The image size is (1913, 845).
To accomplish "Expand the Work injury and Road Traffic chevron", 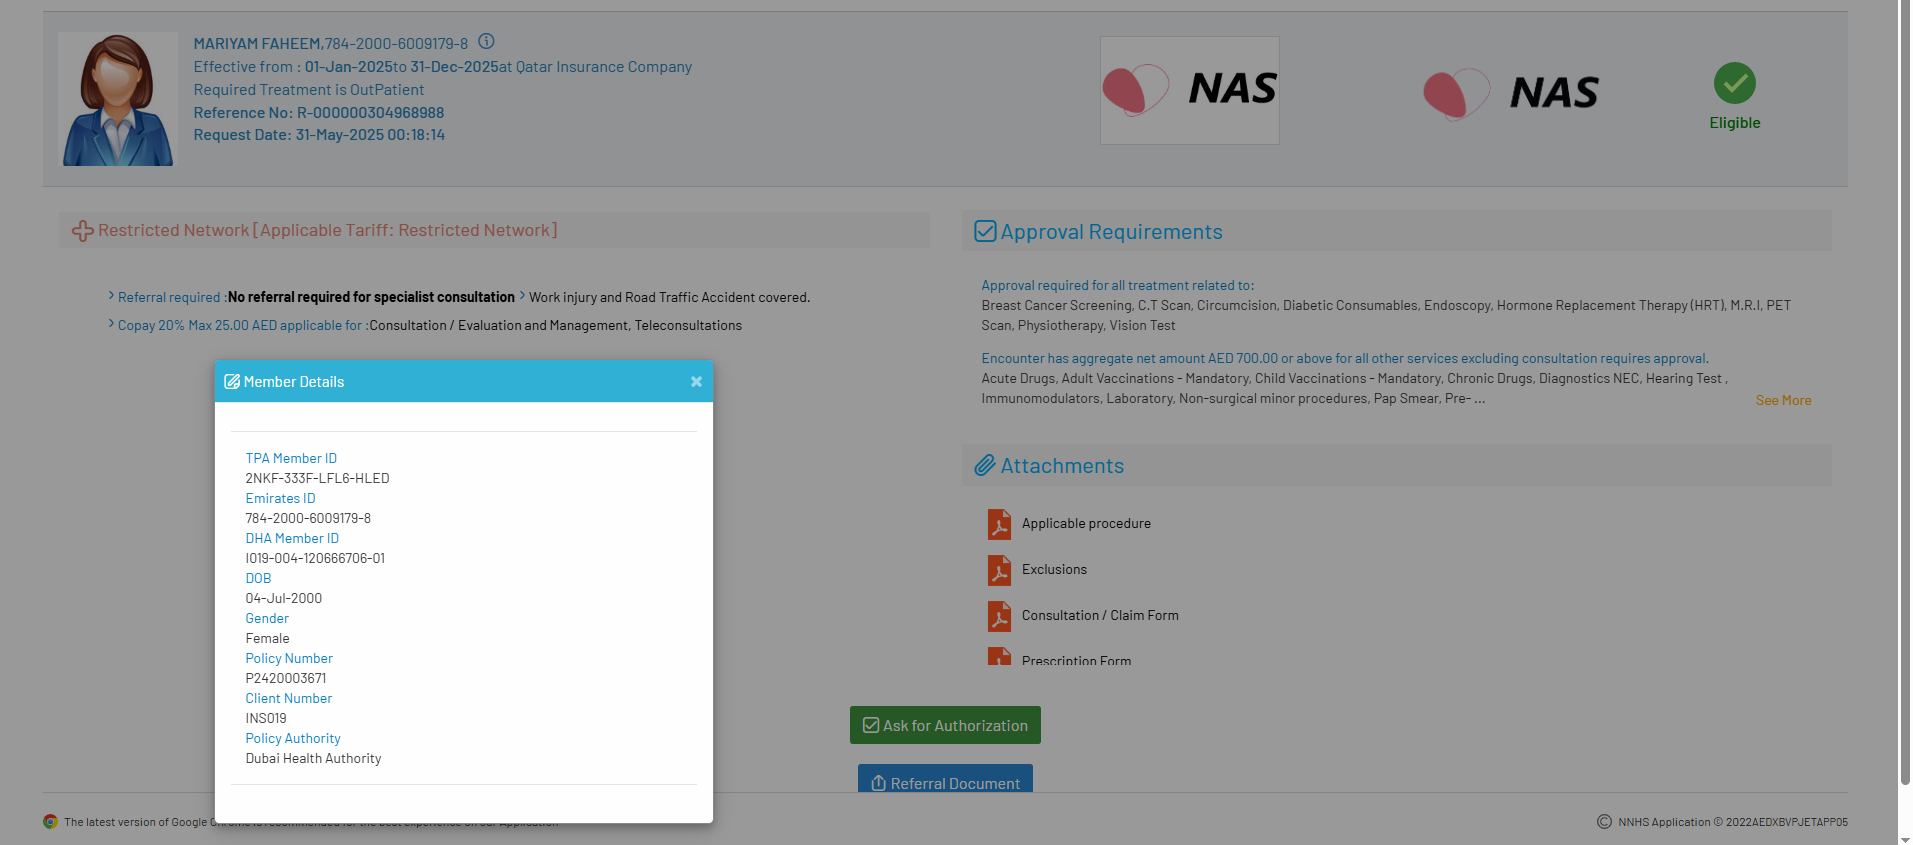I will (522, 296).
